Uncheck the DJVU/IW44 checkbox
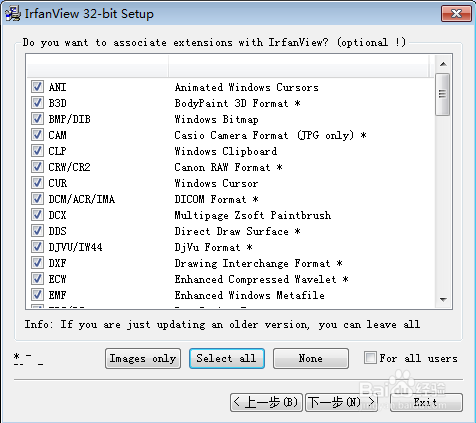 point(37,247)
